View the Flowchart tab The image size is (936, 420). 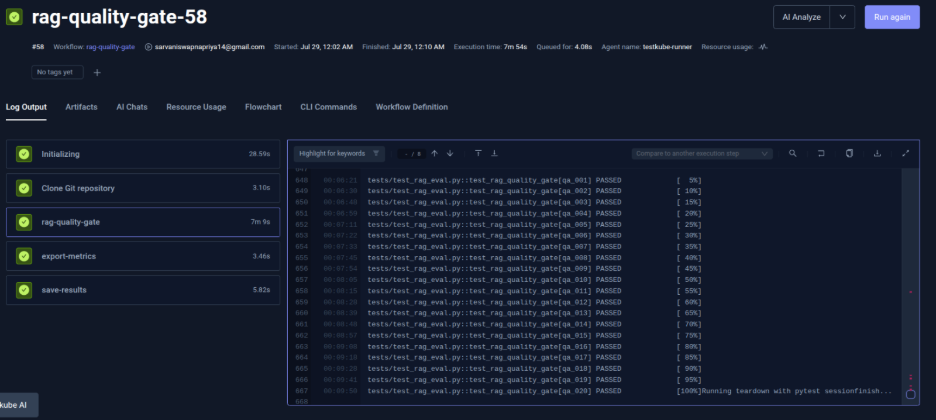click(x=263, y=107)
